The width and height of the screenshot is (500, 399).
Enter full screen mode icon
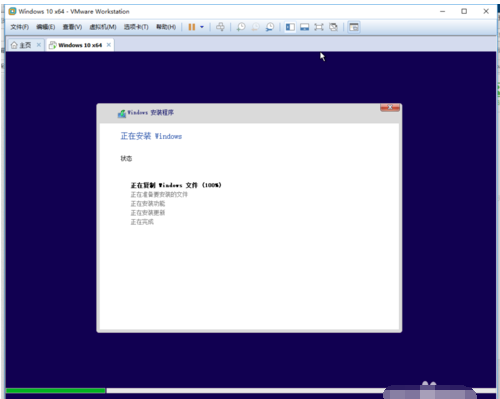pos(319,27)
